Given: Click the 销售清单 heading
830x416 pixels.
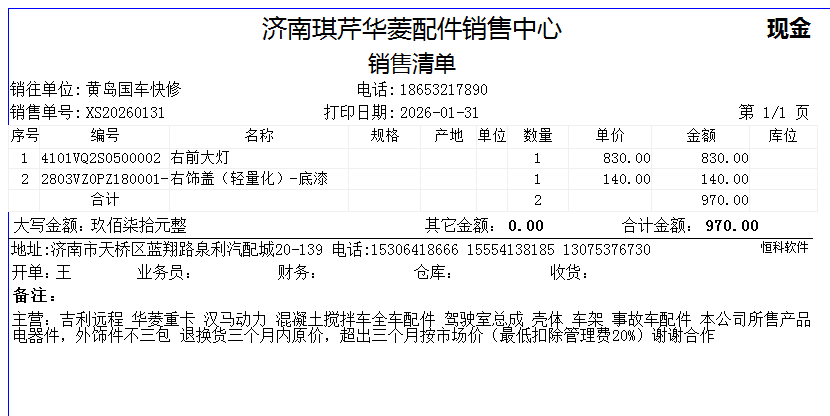Looking at the screenshot, I should click(412, 64).
